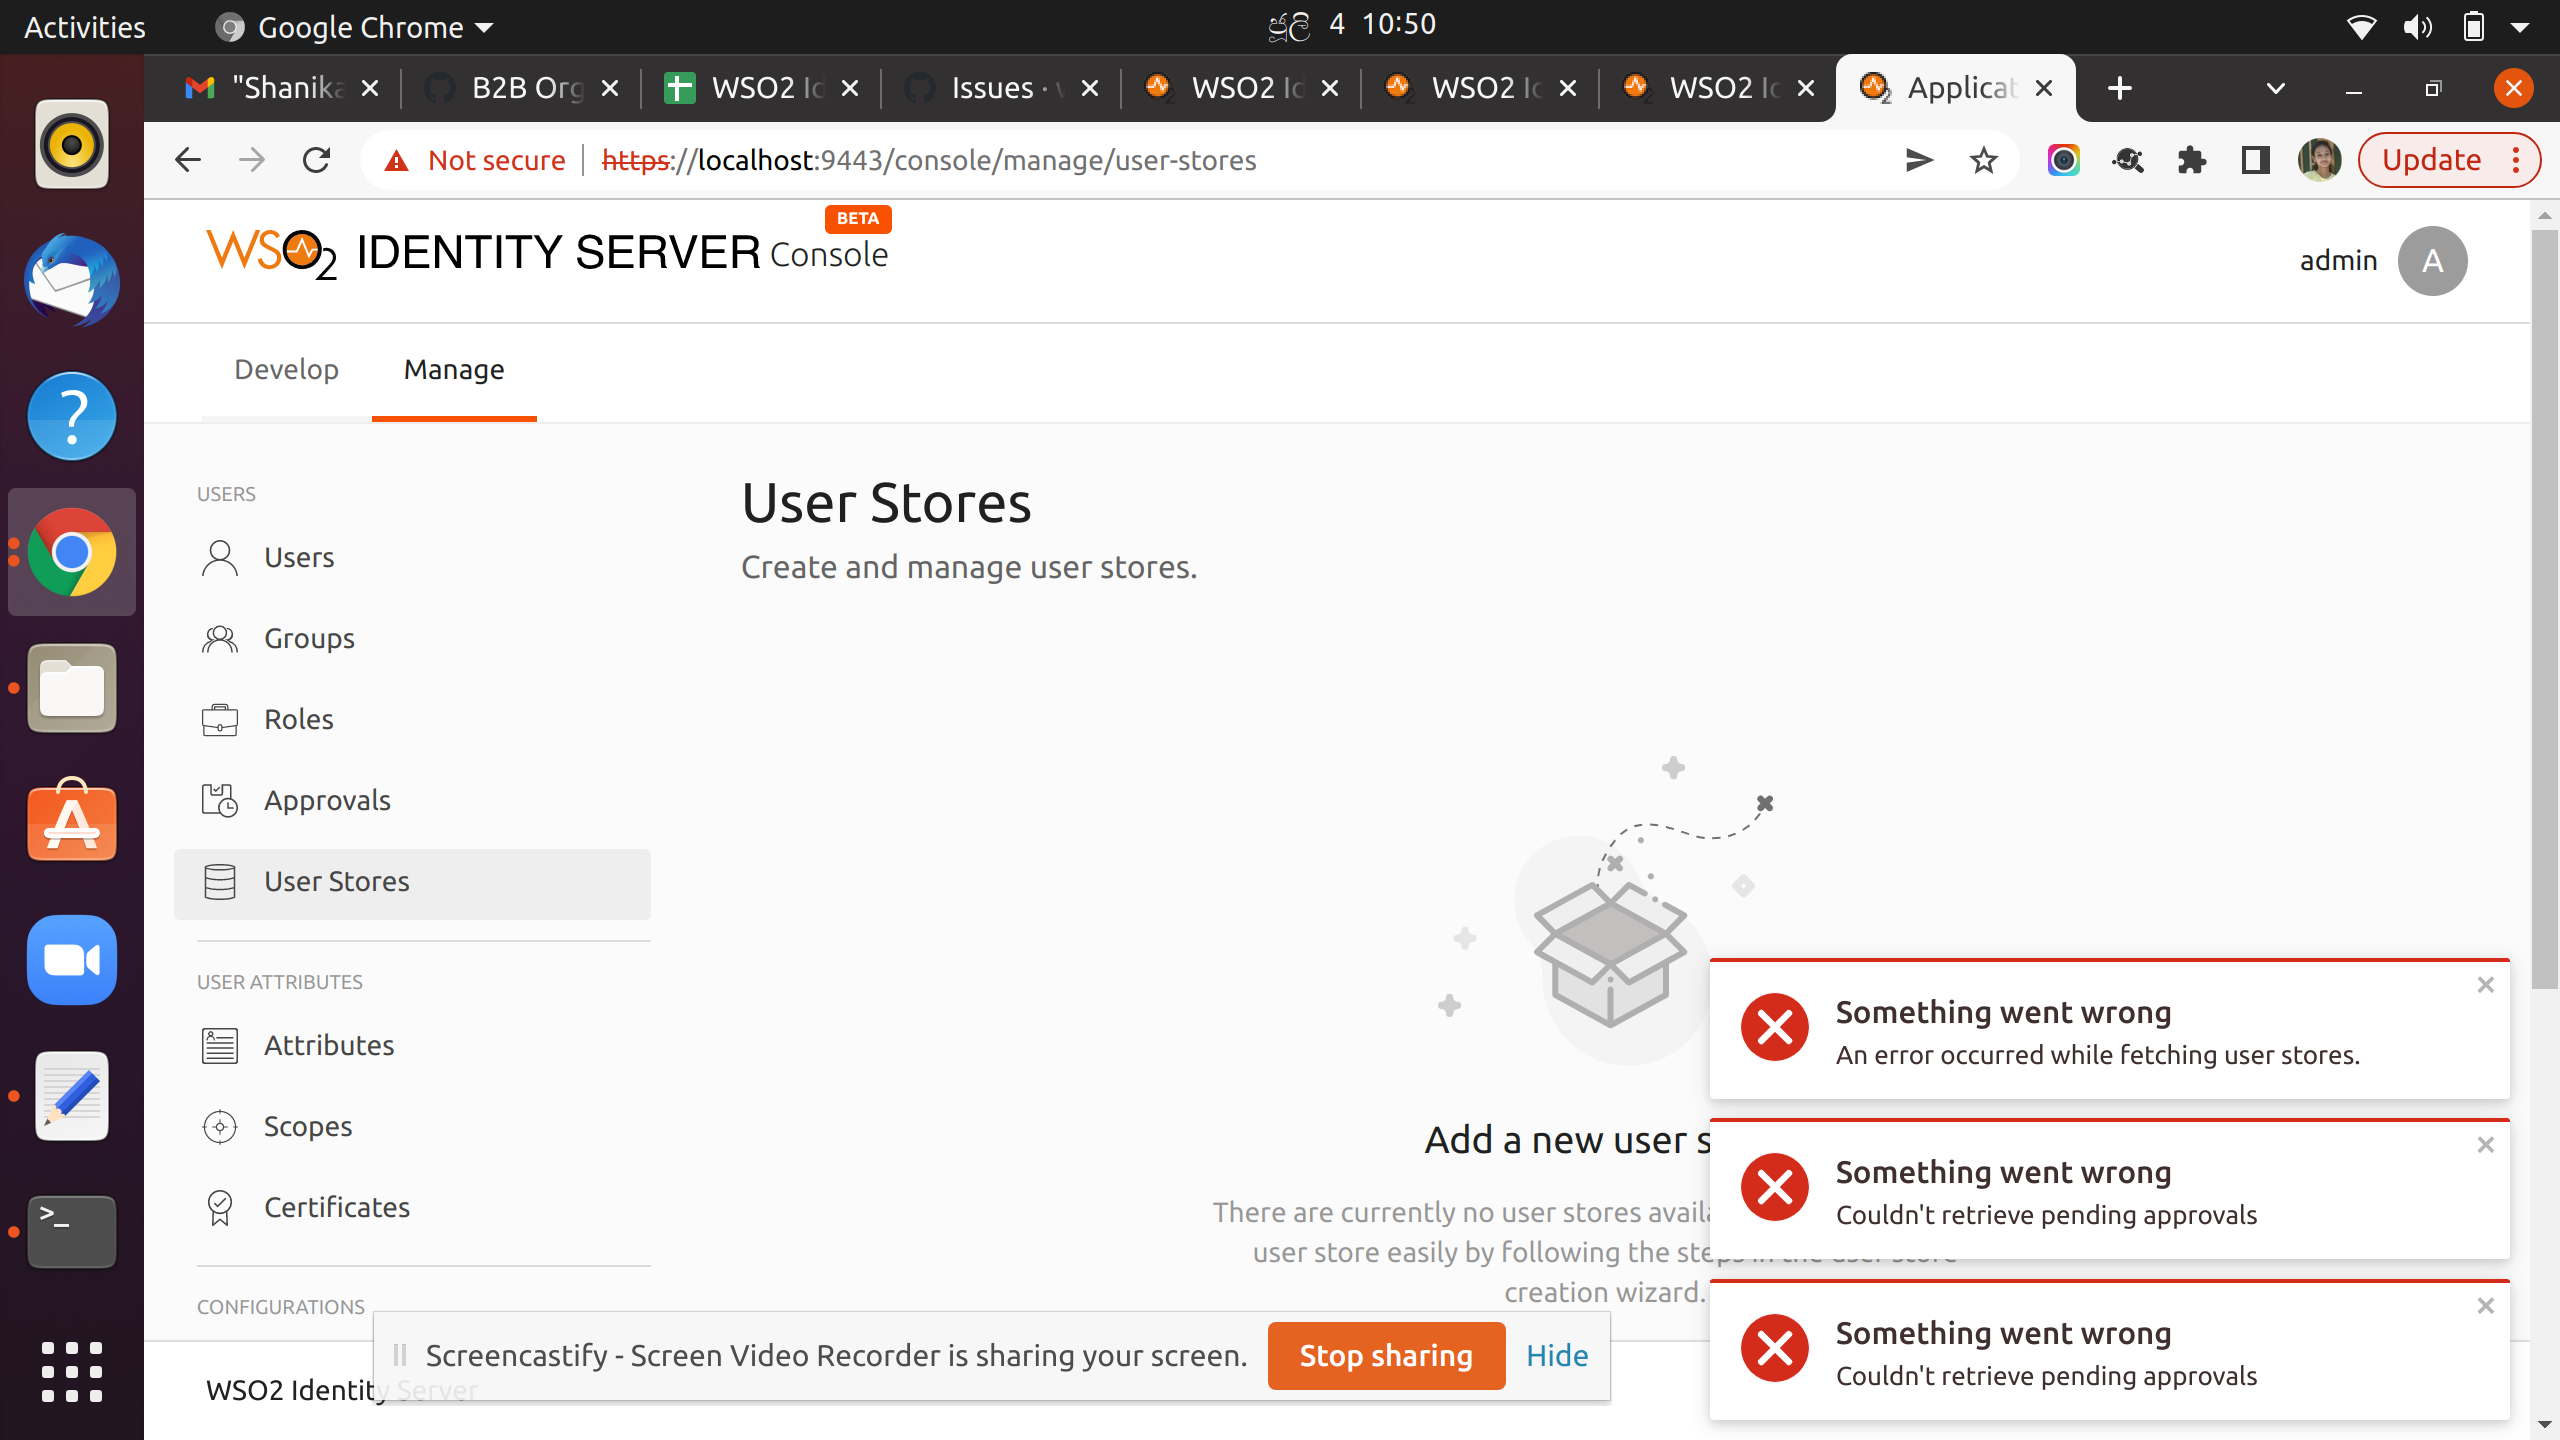Open the Users sidebar item icon
Image resolution: width=2560 pixels, height=1440 pixels.
point(219,558)
